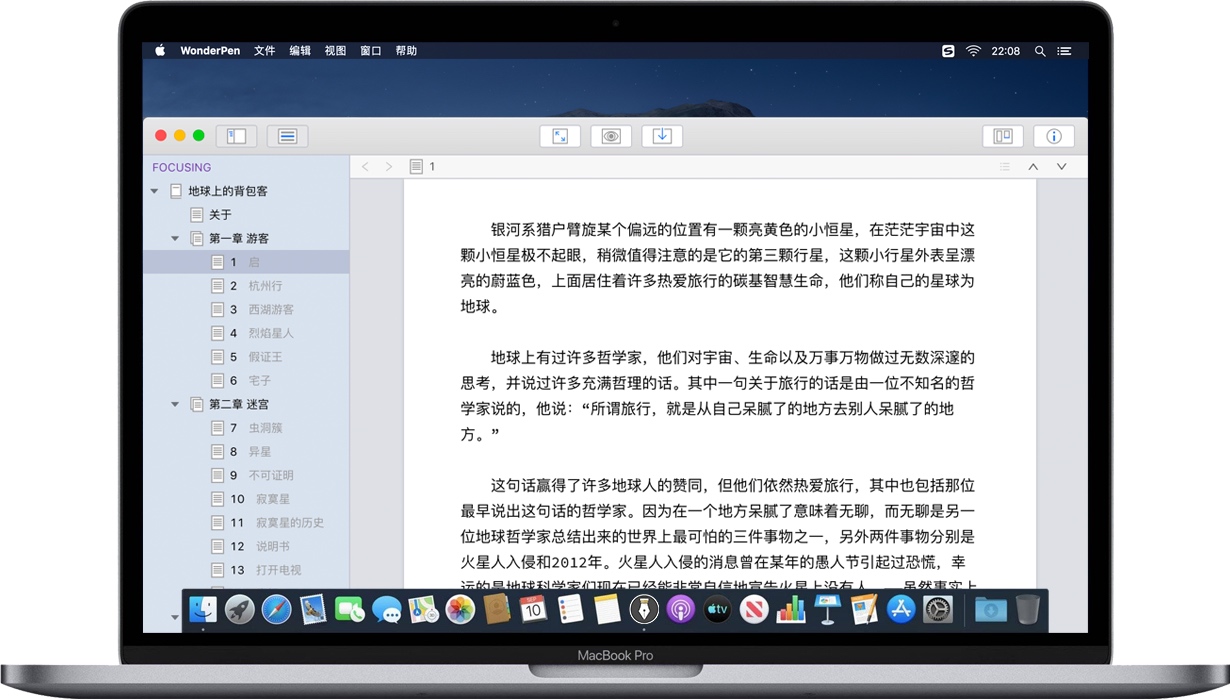Click Spotlight search in the menu bar
Viewport: 1230px width, 700px height.
(x=1040, y=50)
